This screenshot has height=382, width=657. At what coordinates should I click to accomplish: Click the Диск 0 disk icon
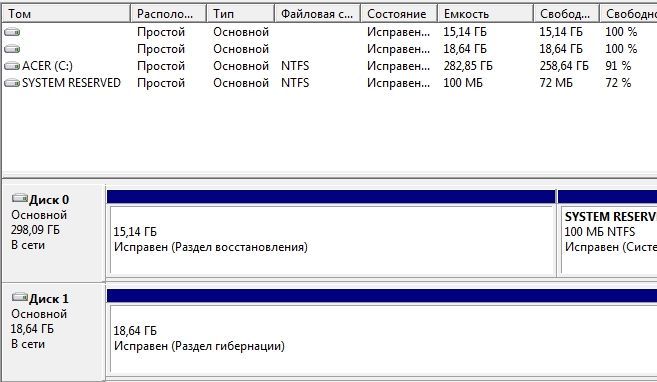click(19, 198)
